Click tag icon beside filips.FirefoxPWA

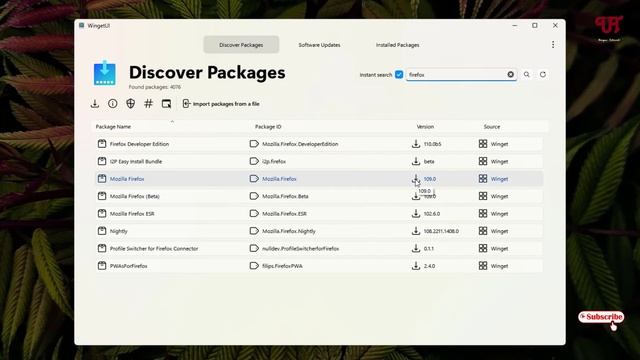(254, 266)
